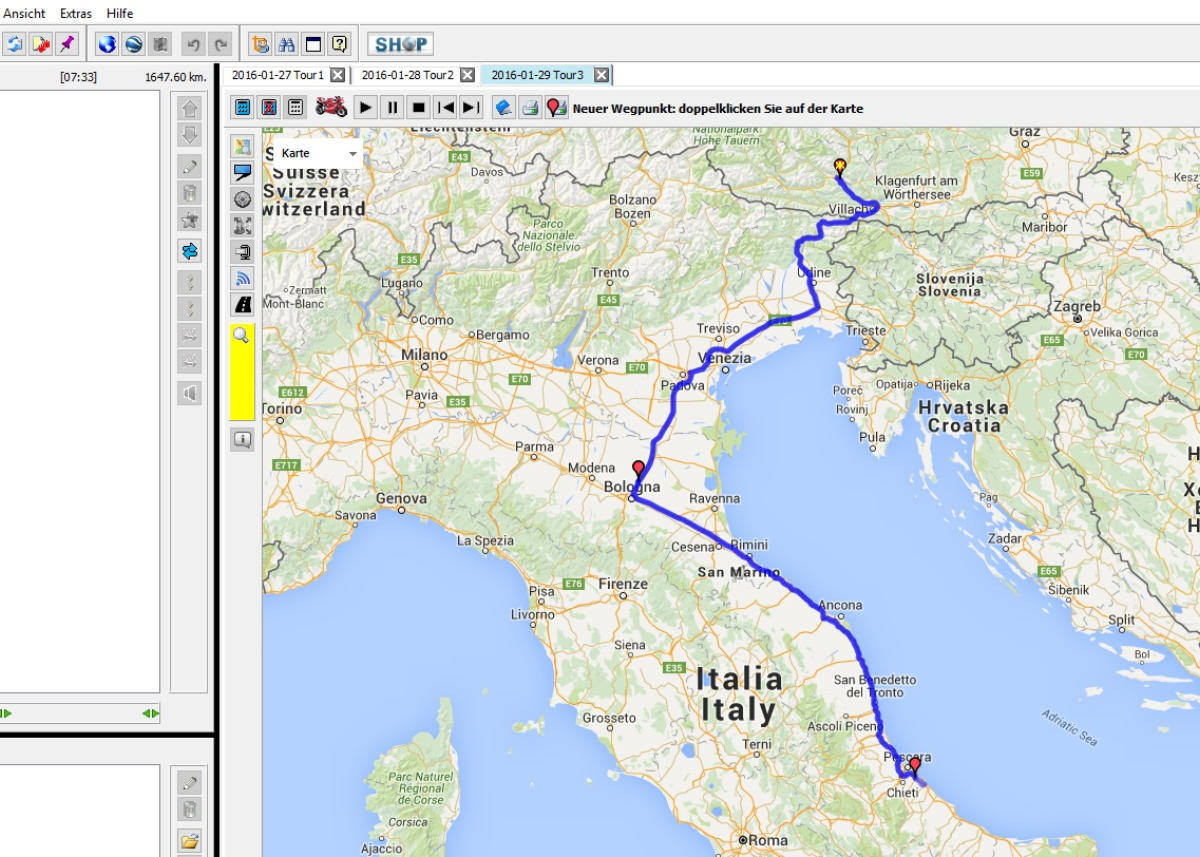Close the 2016-01-27 Tour1 tab
Image resolution: width=1200 pixels, height=857 pixels.
point(338,75)
